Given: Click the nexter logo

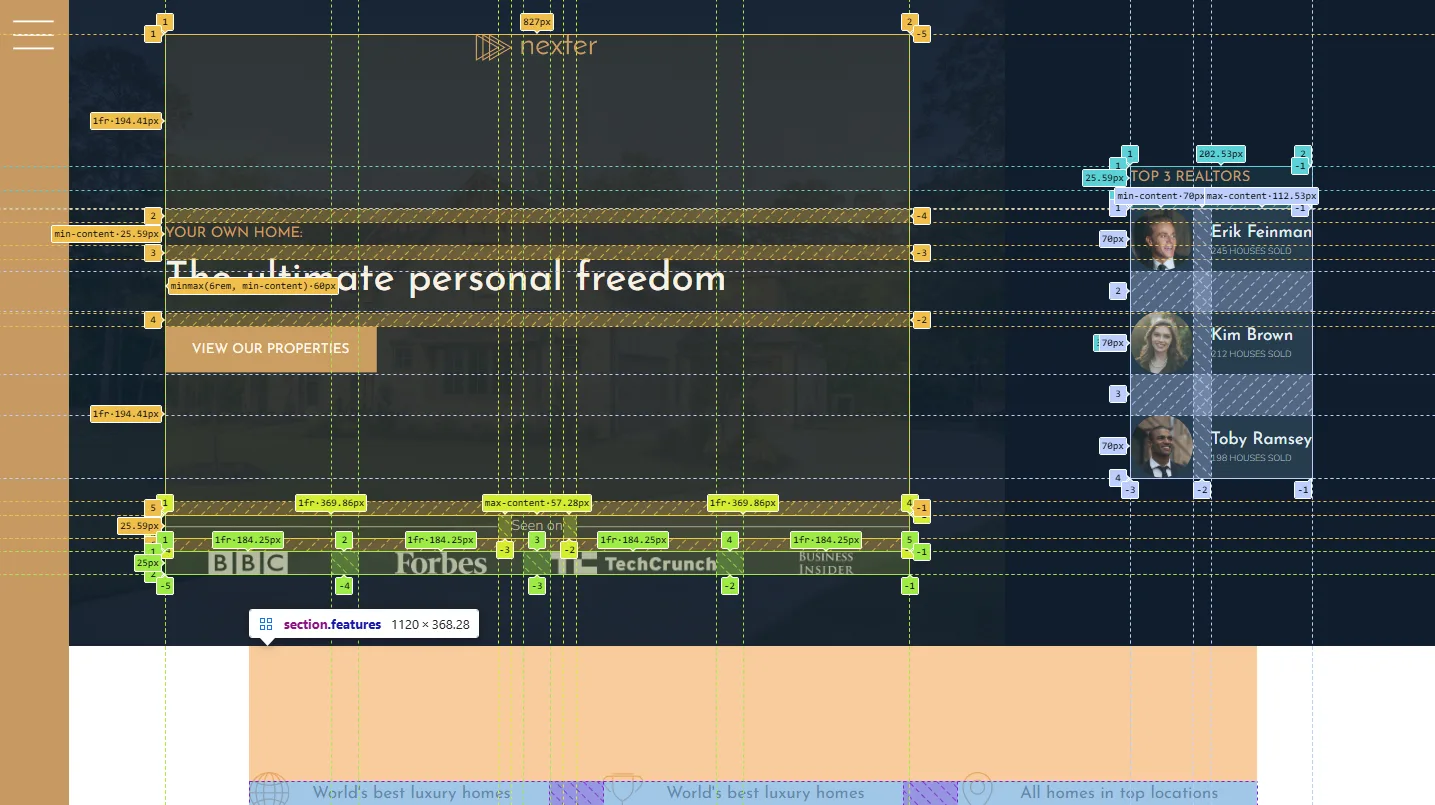Looking at the screenshot, I should 537,47.
